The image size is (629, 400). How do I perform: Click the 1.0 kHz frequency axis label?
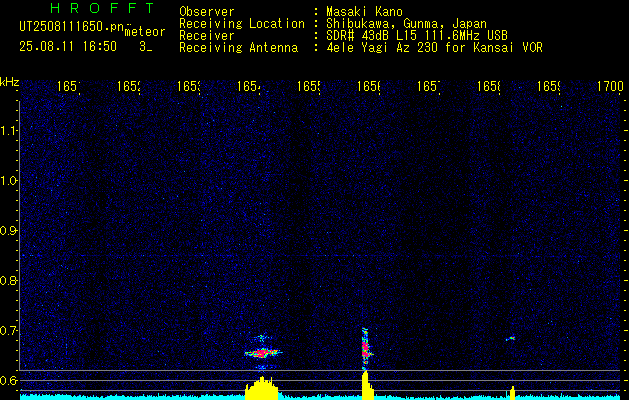point(8,181)
